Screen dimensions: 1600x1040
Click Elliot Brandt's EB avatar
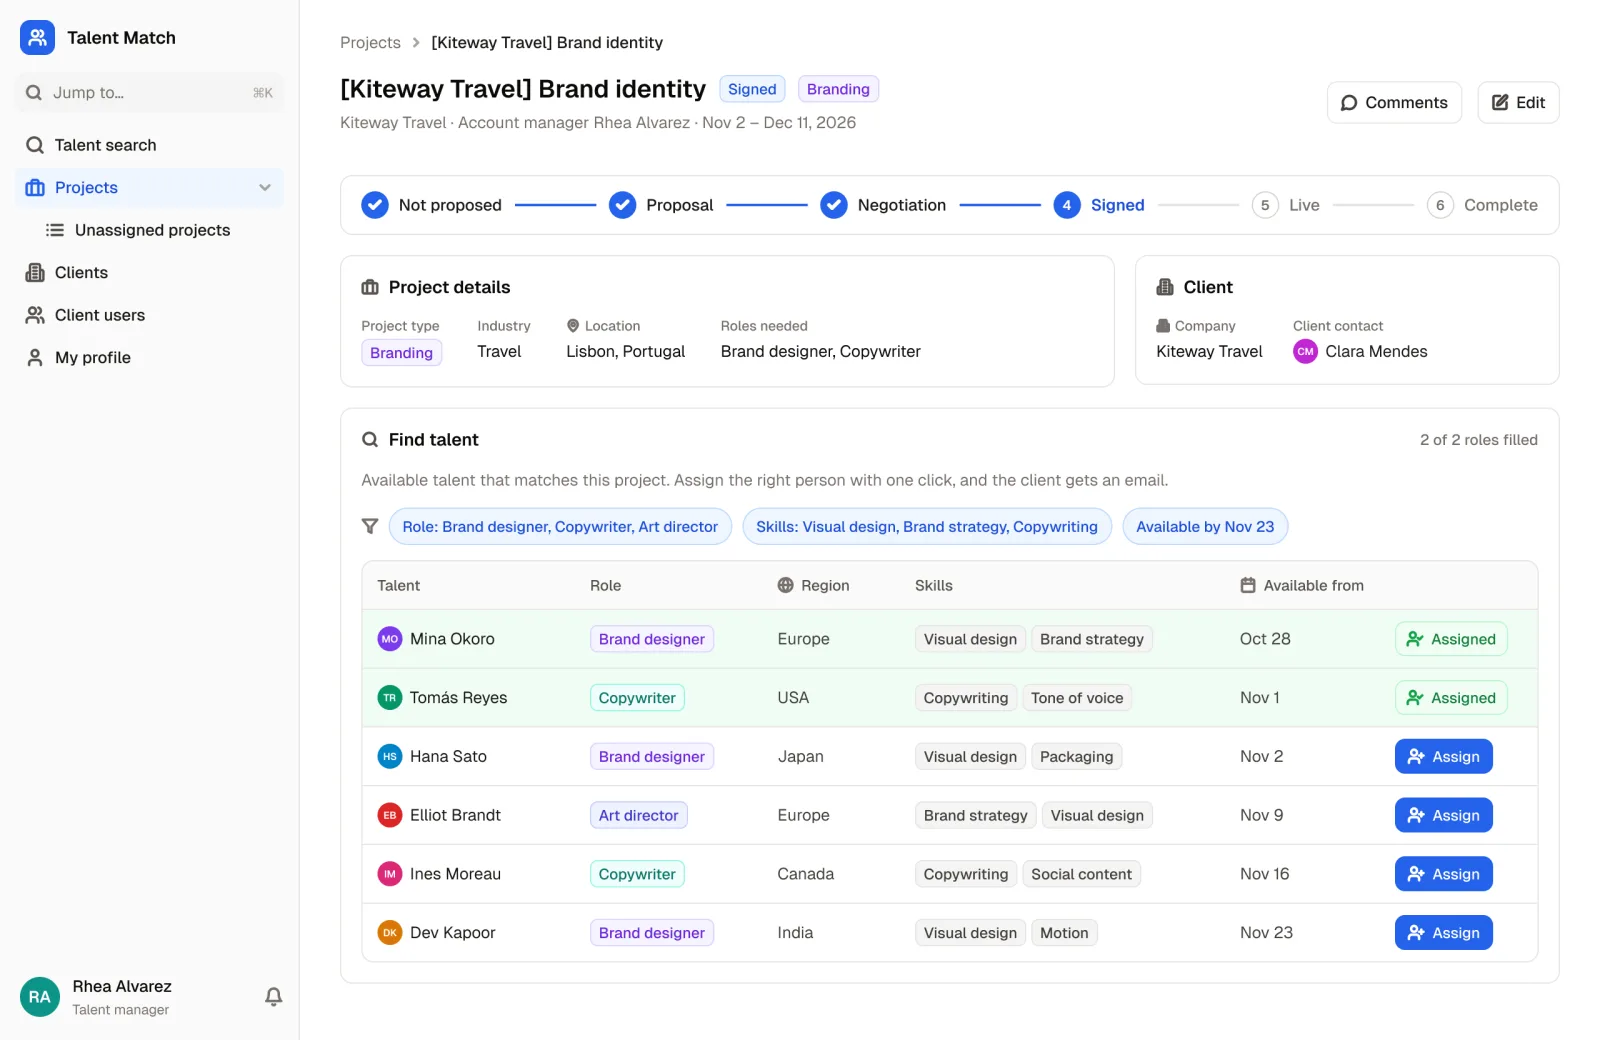(390, 815)
